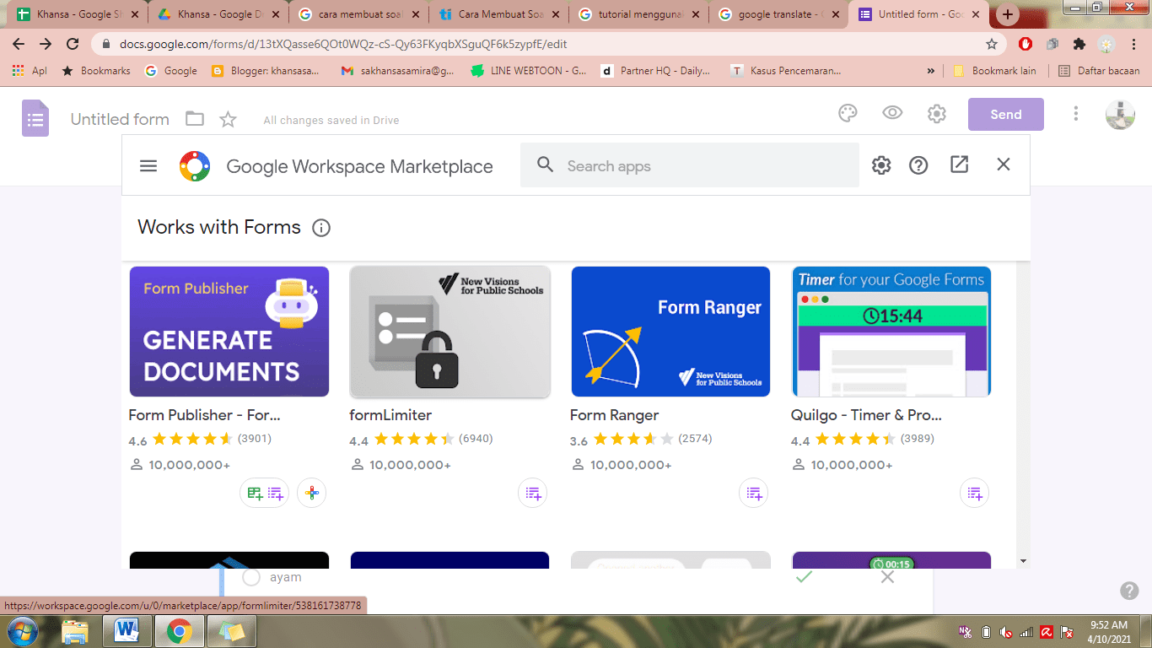This screenshot has width=1152, height=648.
Task: Expand hidden bookmarks chevron
Action: [930, 71]
